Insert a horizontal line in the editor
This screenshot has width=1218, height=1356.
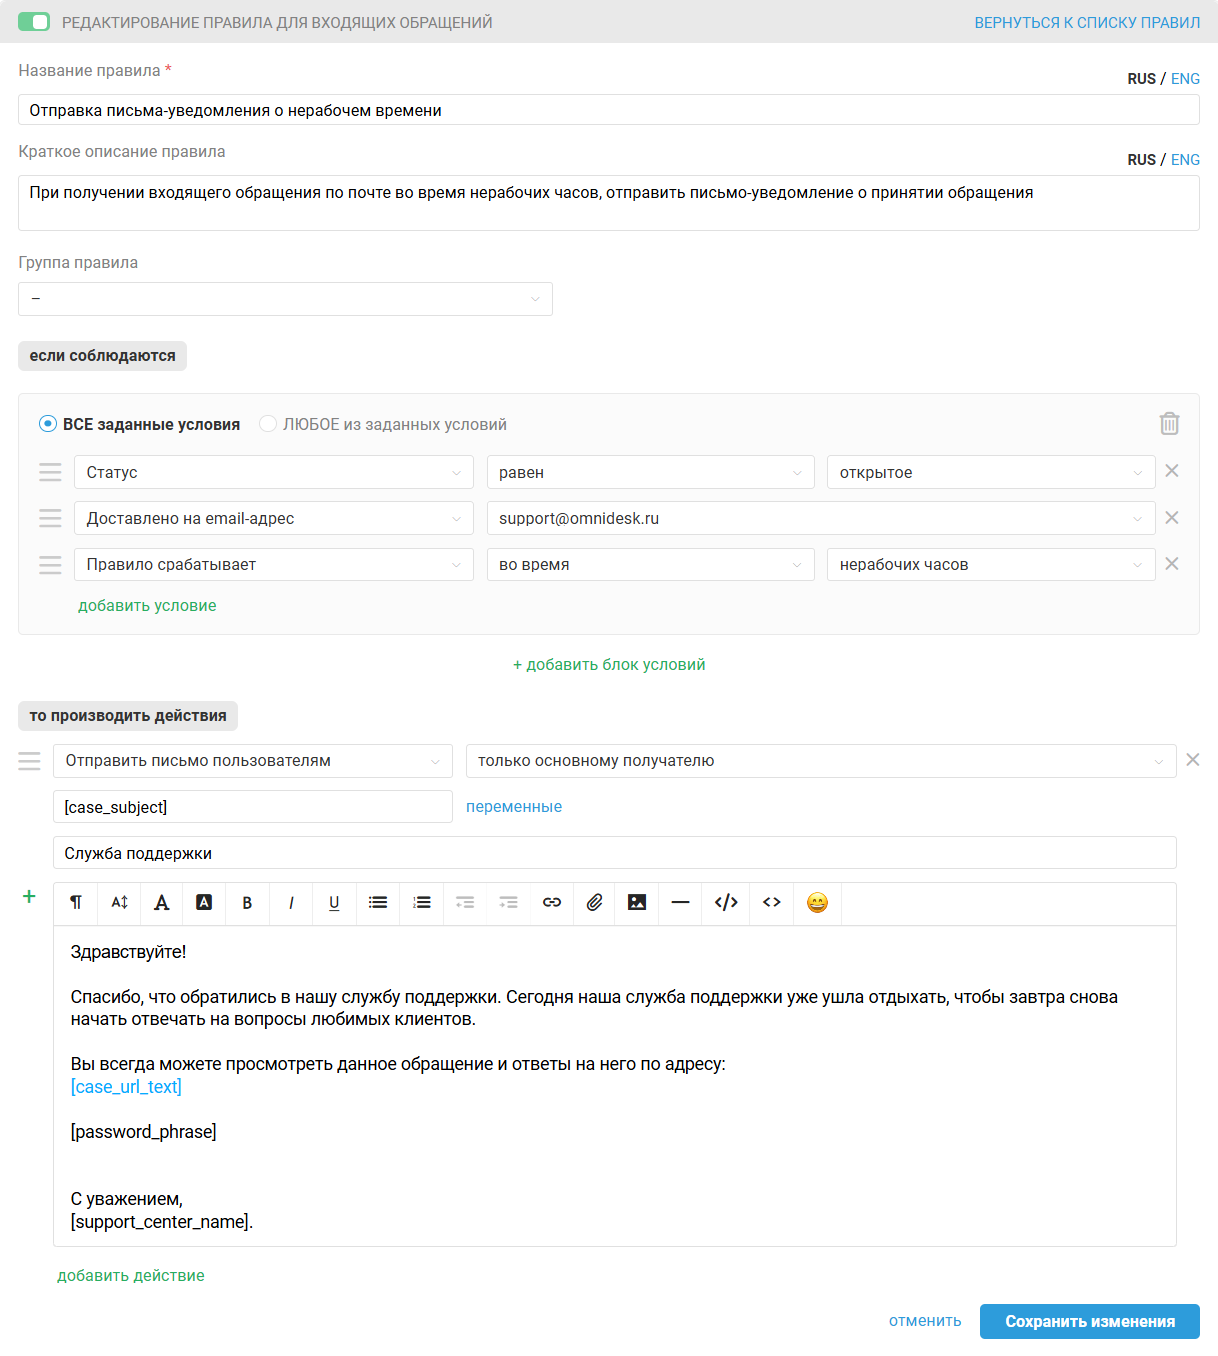point(680,903)
